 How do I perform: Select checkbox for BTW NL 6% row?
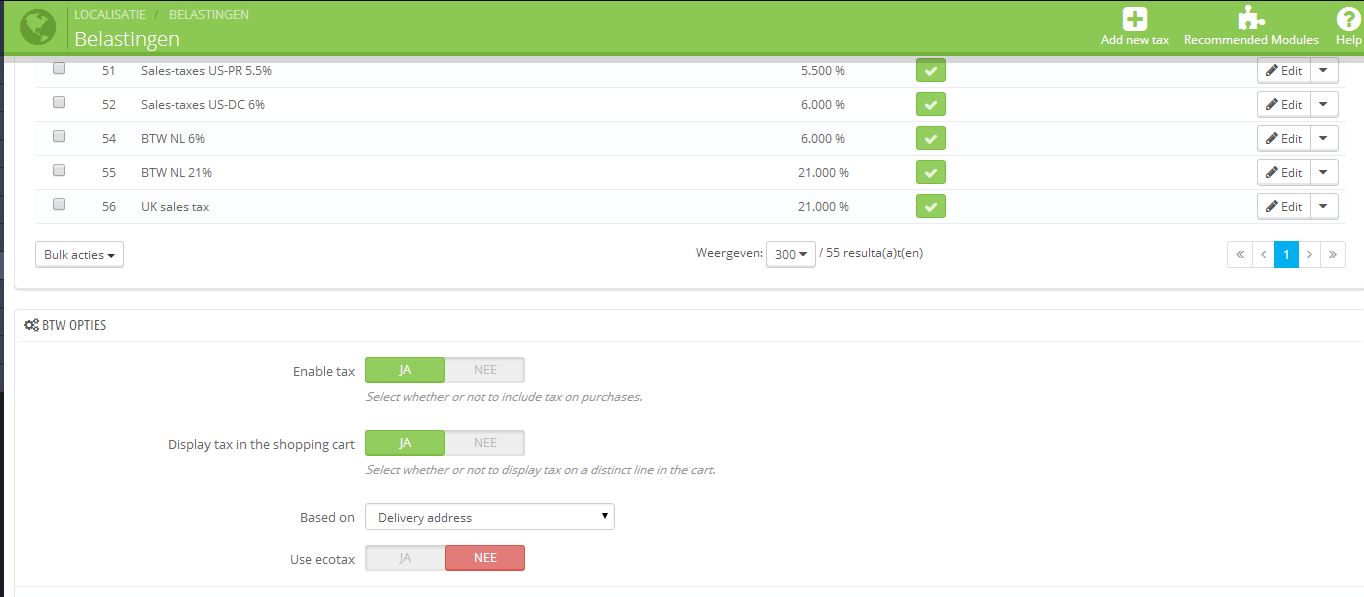coord(59,137)
